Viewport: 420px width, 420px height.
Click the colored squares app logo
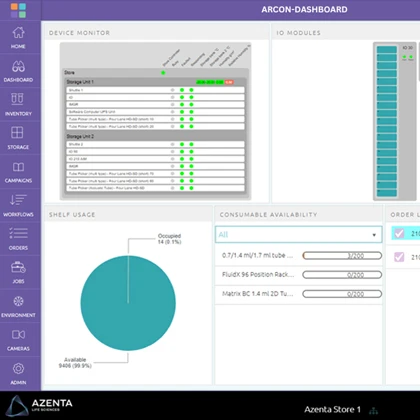(18, 10)
